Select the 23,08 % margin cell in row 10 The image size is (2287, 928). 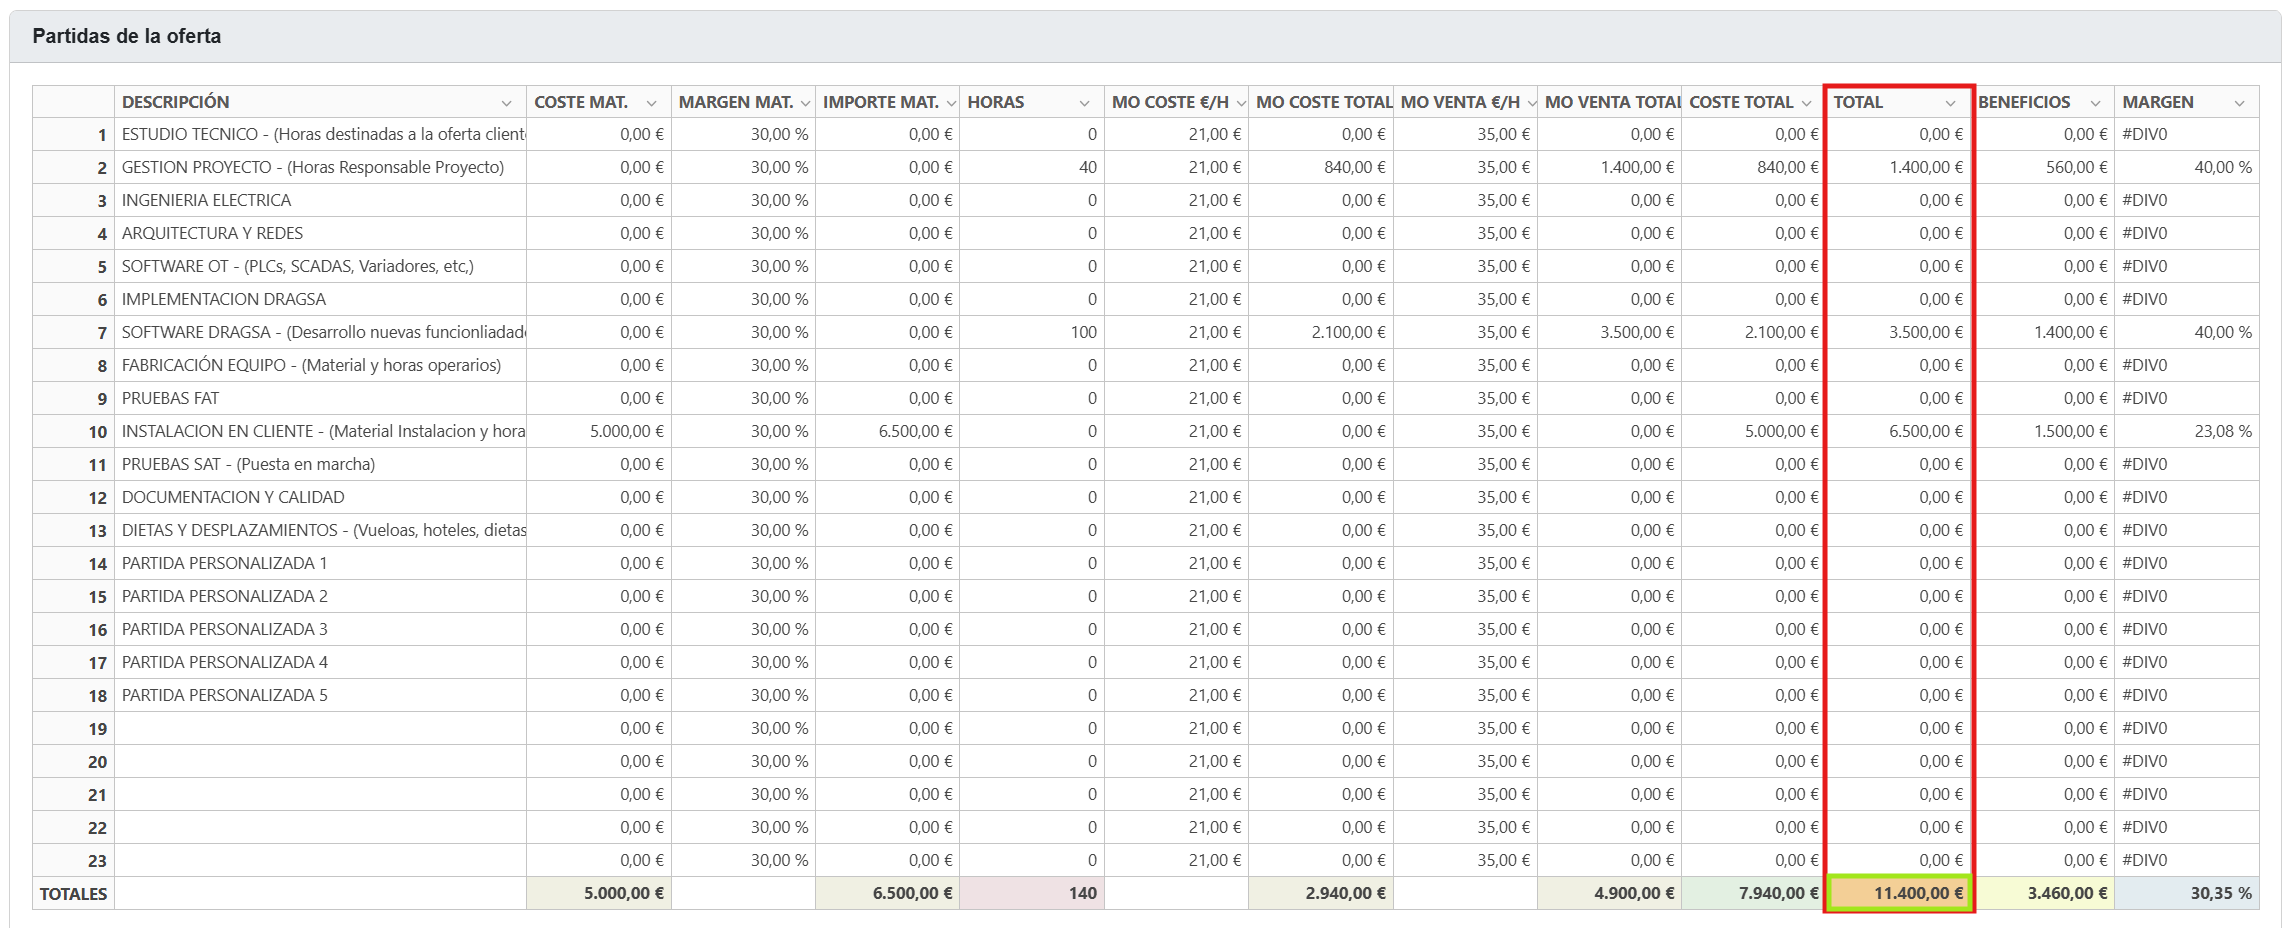2186,431
